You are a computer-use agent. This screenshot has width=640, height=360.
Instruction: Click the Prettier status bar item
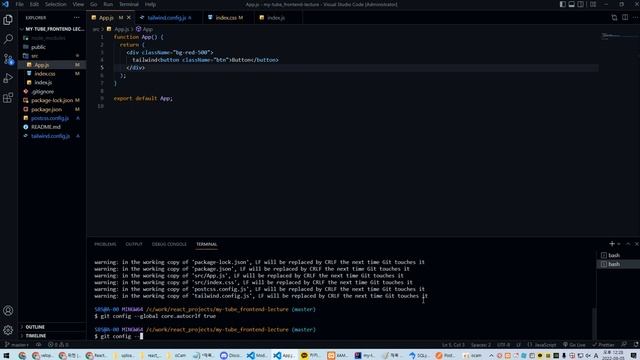tap(603, 345)
